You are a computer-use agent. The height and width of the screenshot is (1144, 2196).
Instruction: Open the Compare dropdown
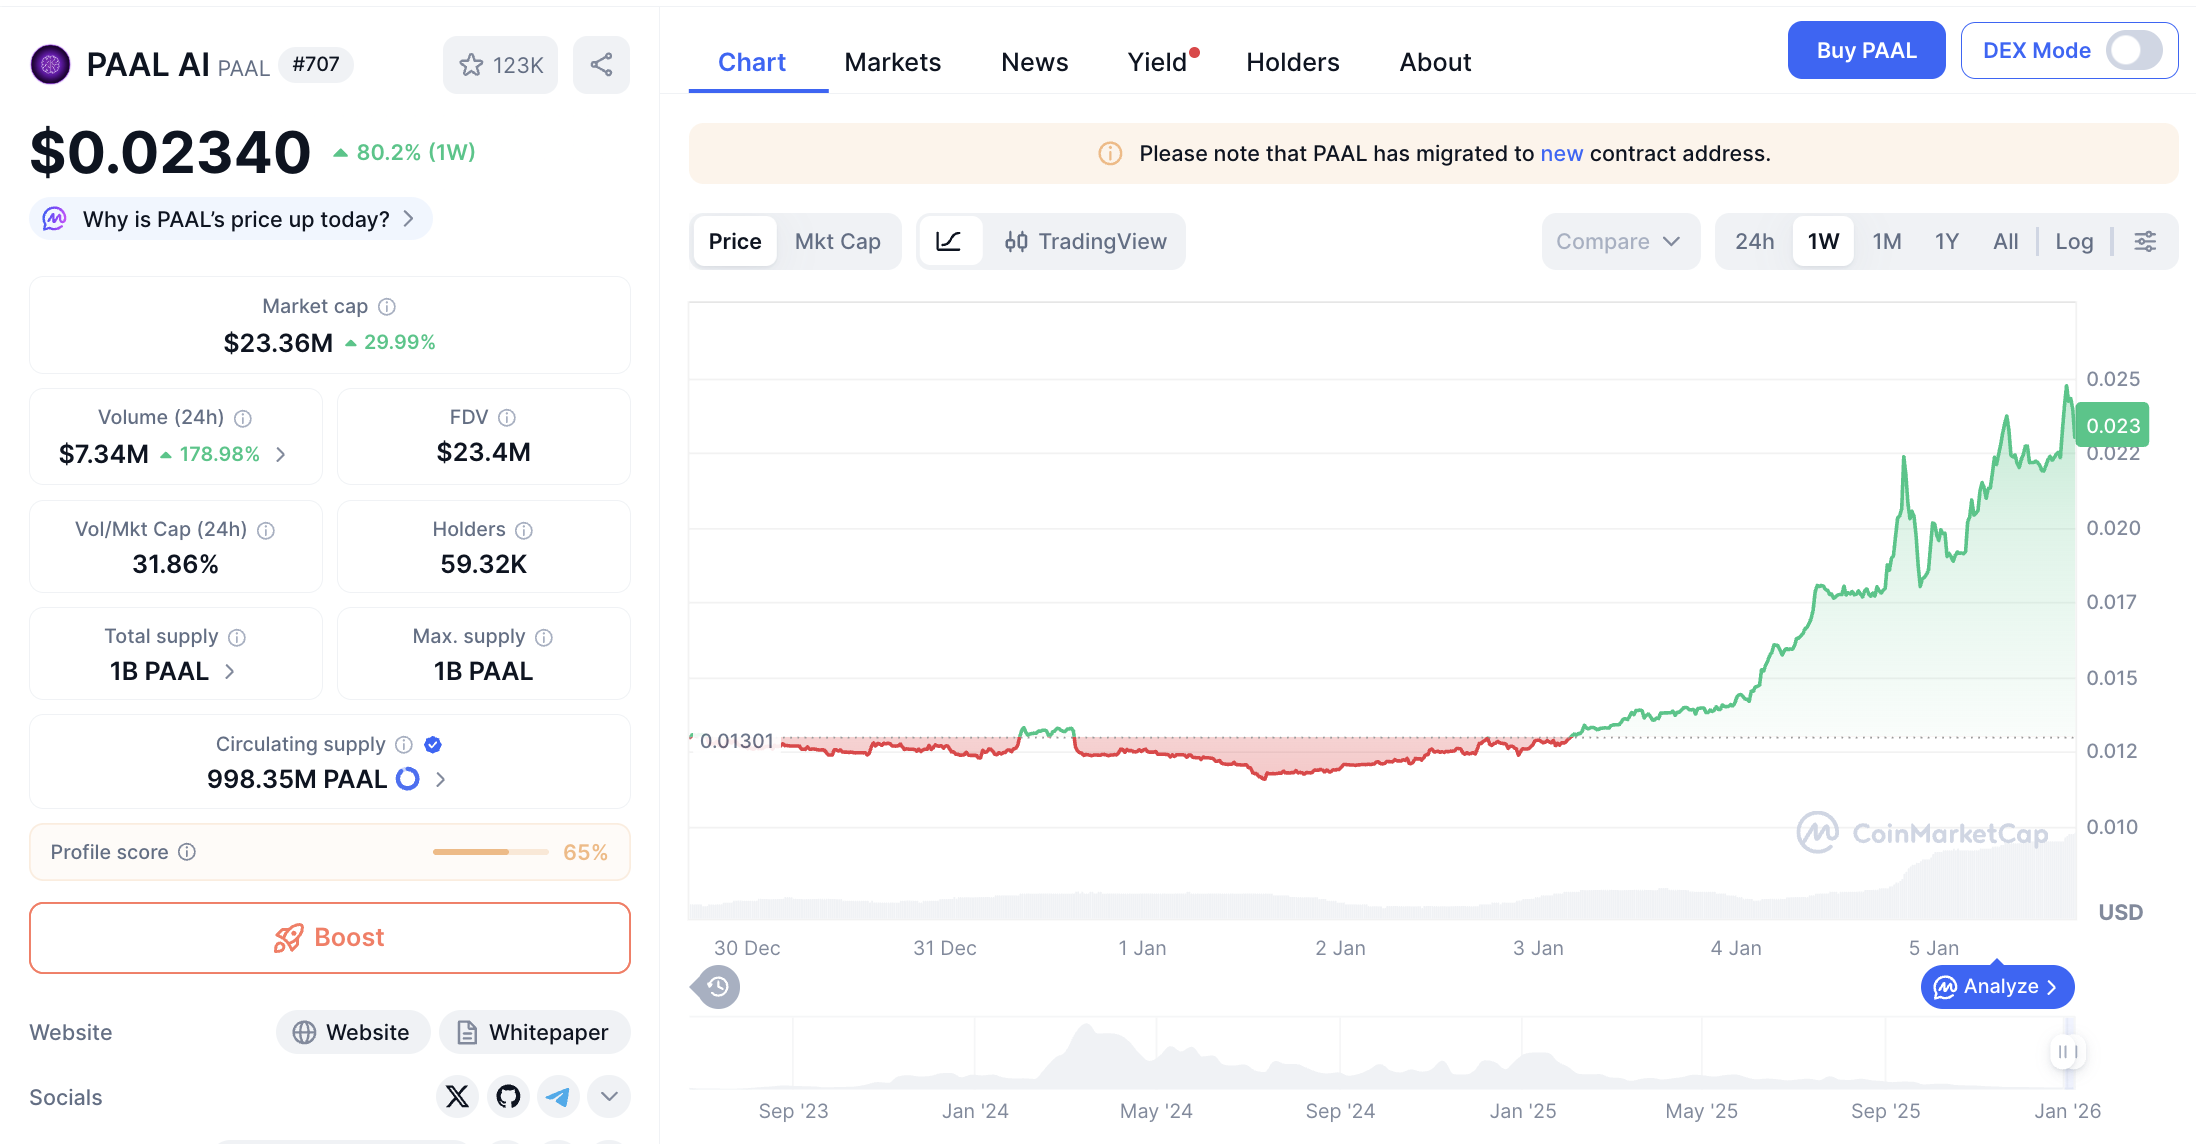tap(1619, 241)
